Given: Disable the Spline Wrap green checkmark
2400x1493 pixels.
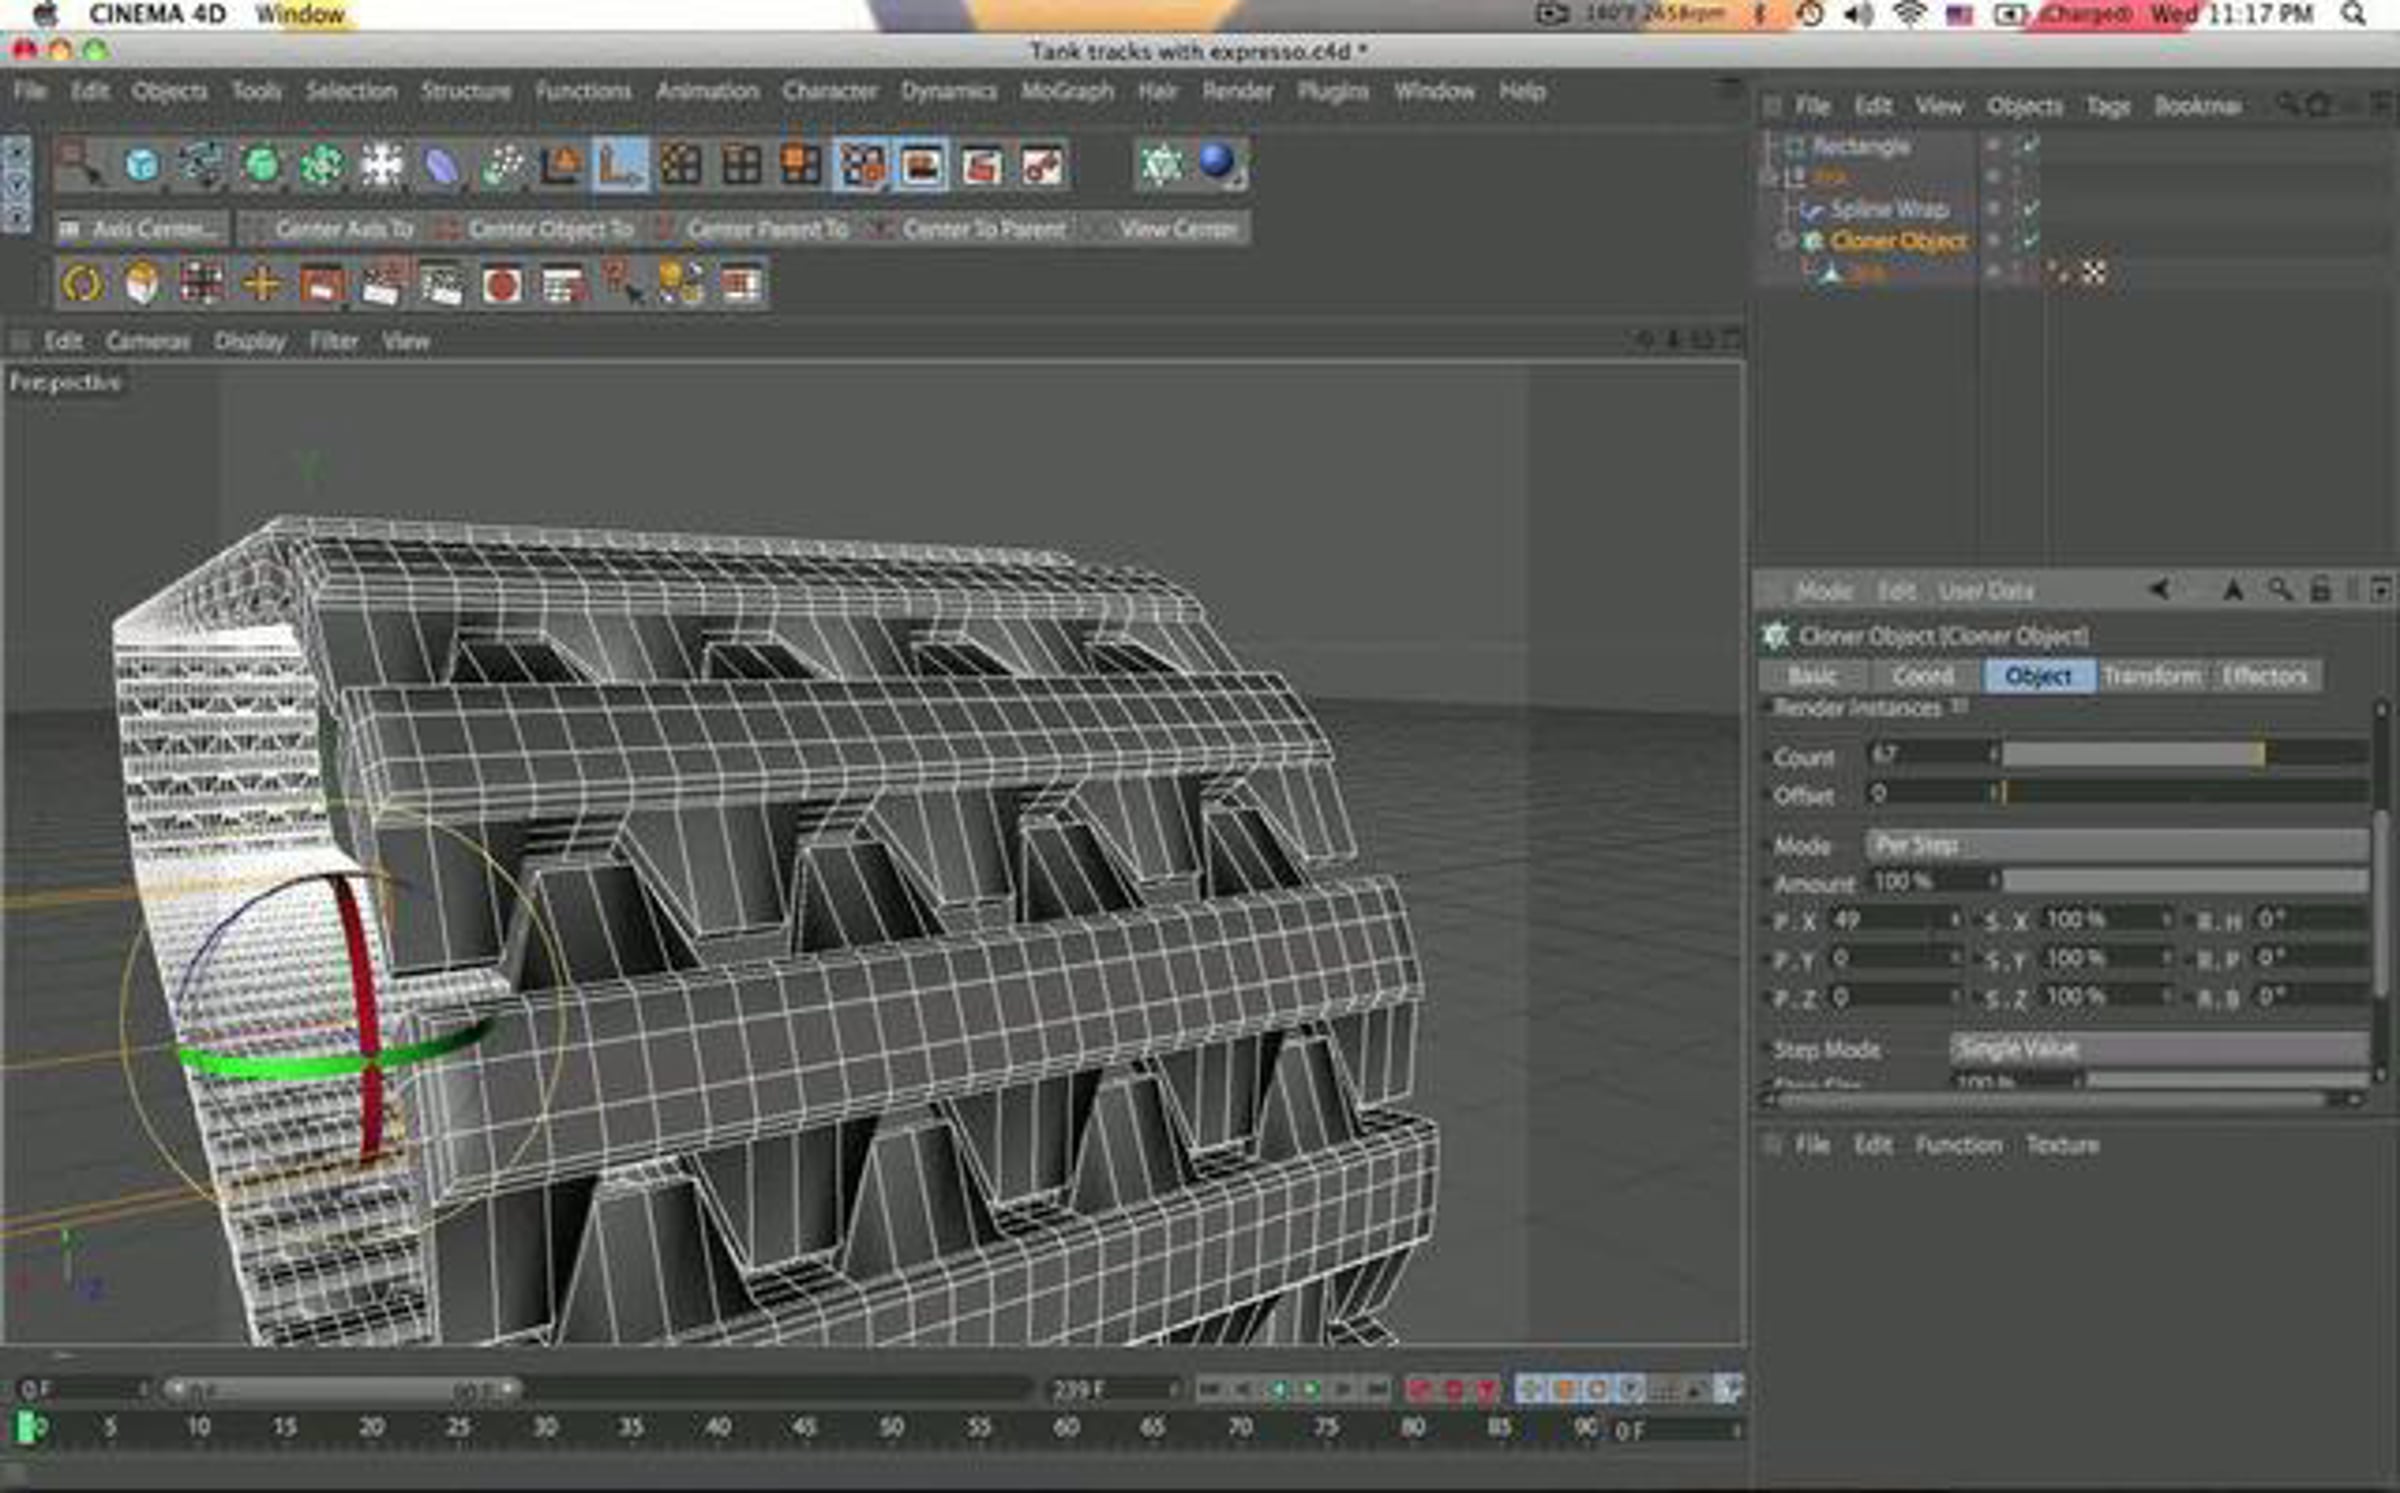Looking at the screenshot, I should (2030, 209).
